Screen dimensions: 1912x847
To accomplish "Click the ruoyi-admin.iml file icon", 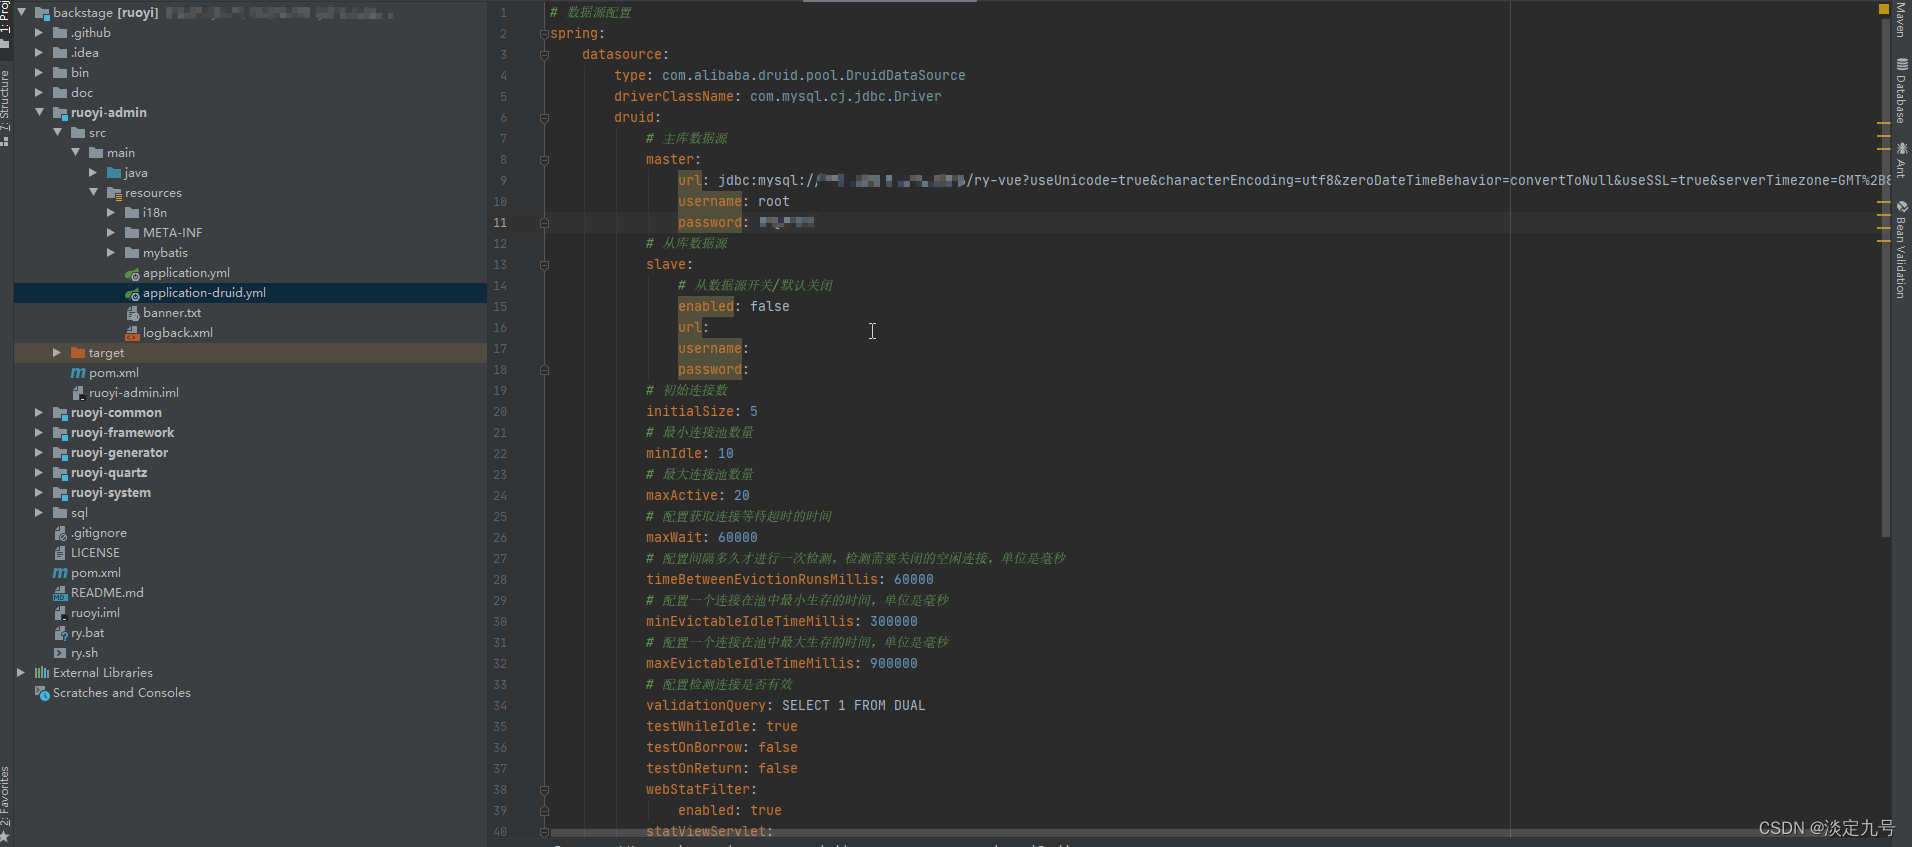I will (78, 393).
